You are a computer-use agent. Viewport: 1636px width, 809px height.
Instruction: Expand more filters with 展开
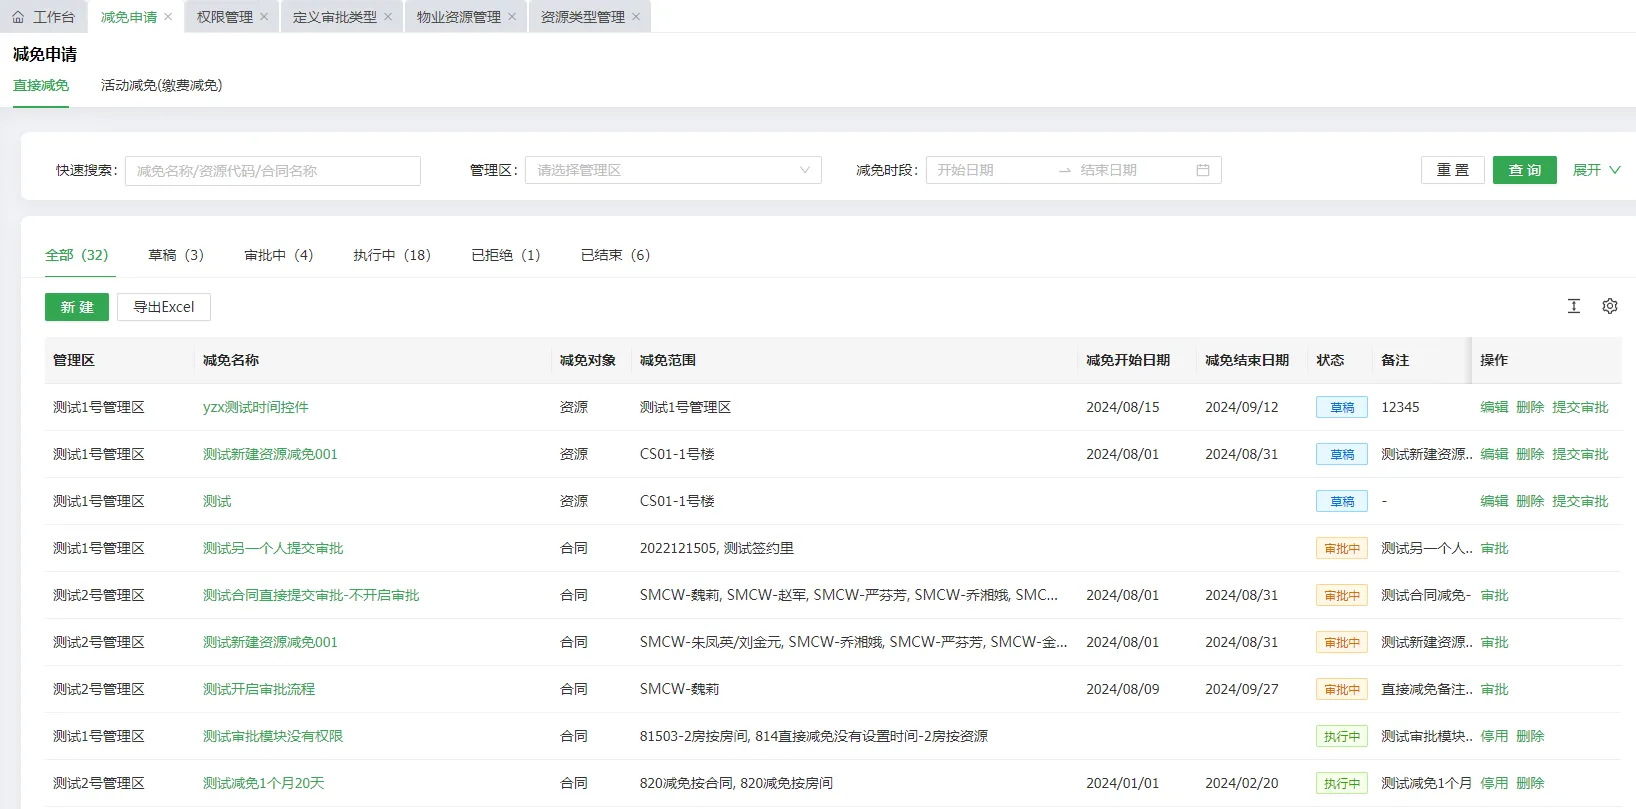pos(1596,170)
